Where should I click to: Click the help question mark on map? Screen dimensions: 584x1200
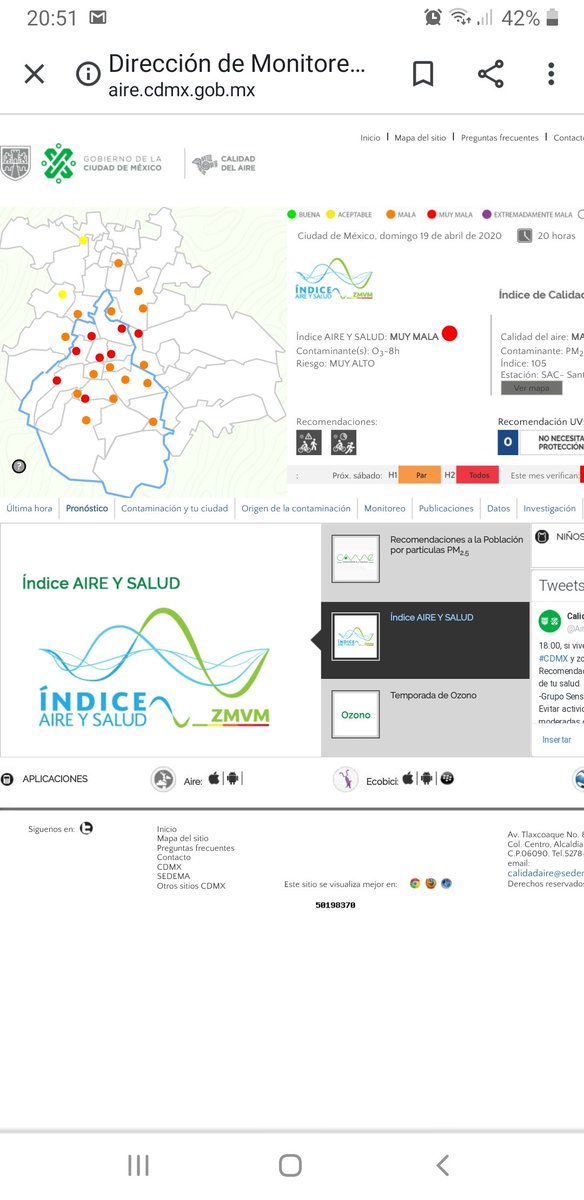coord(19,466)
